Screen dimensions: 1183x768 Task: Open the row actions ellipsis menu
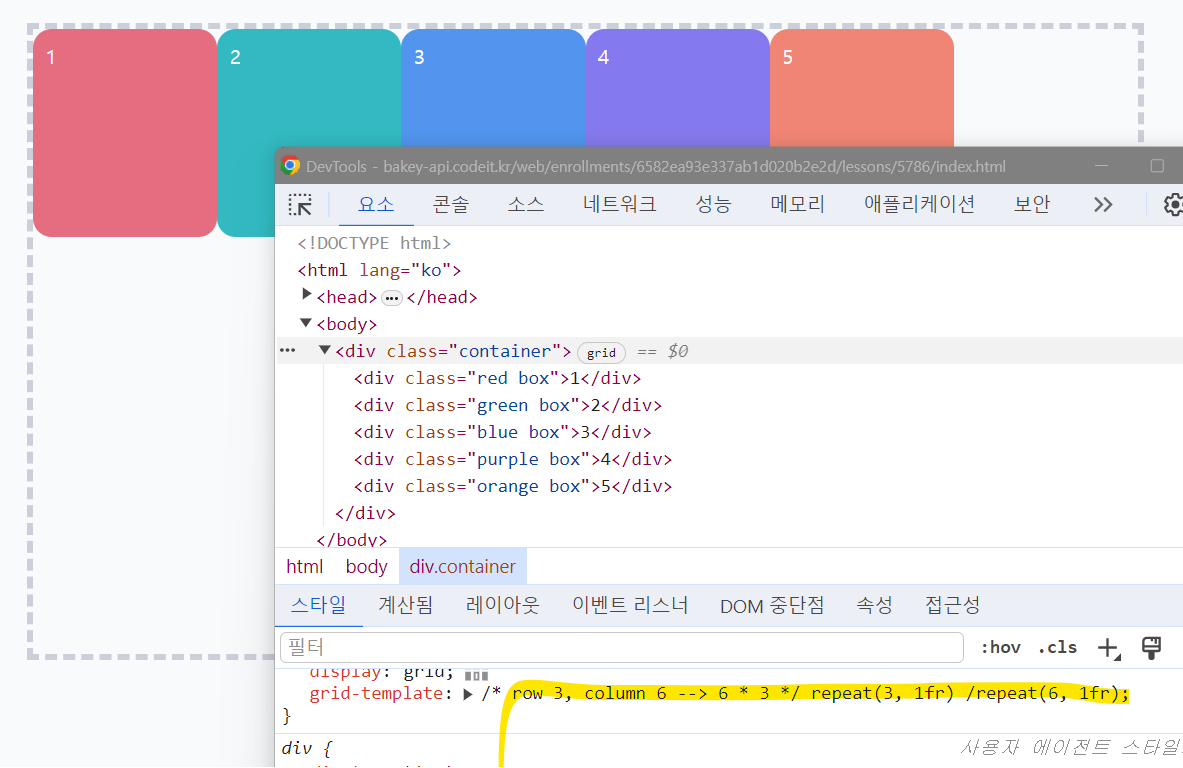coord(287,351)
